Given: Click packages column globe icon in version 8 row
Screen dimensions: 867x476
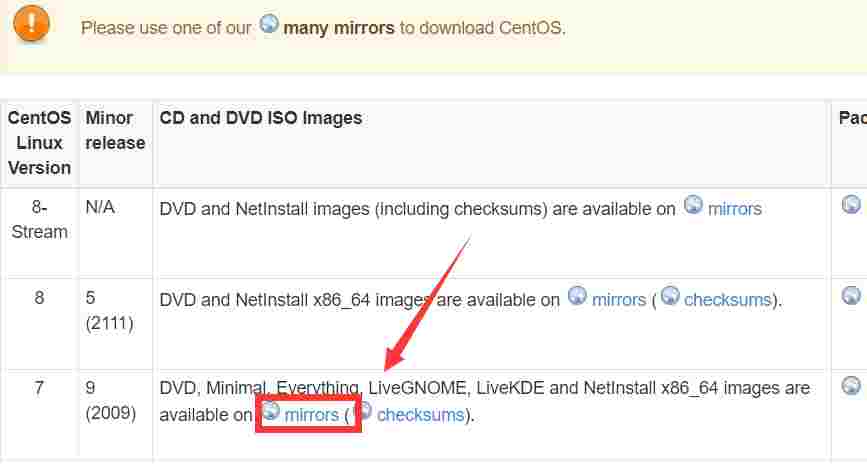Looking at the screenshot, I should pyautogui.click(x=851, y=296).
